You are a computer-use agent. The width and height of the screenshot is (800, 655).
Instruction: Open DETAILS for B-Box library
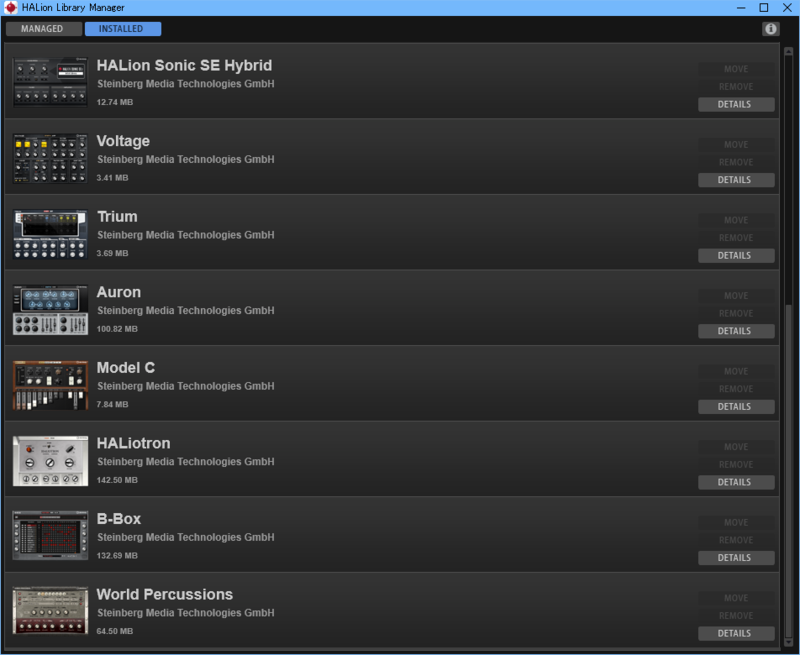tap(736, 558)
